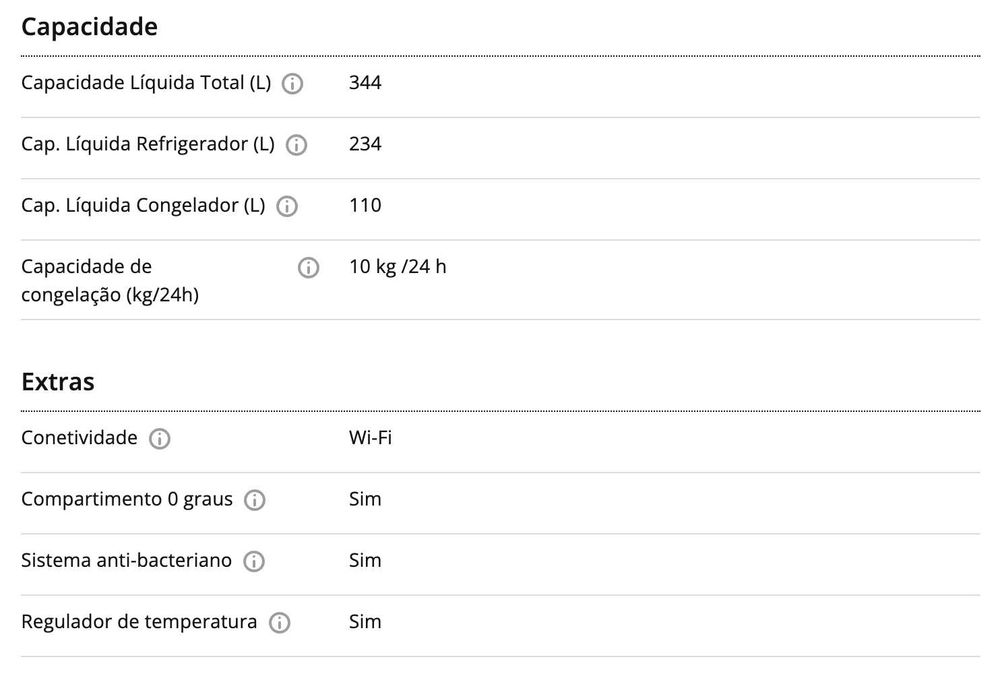Click Sistema anti-bacteriano info icon
Screen dimensions: 1000x693
pos(254,562)
